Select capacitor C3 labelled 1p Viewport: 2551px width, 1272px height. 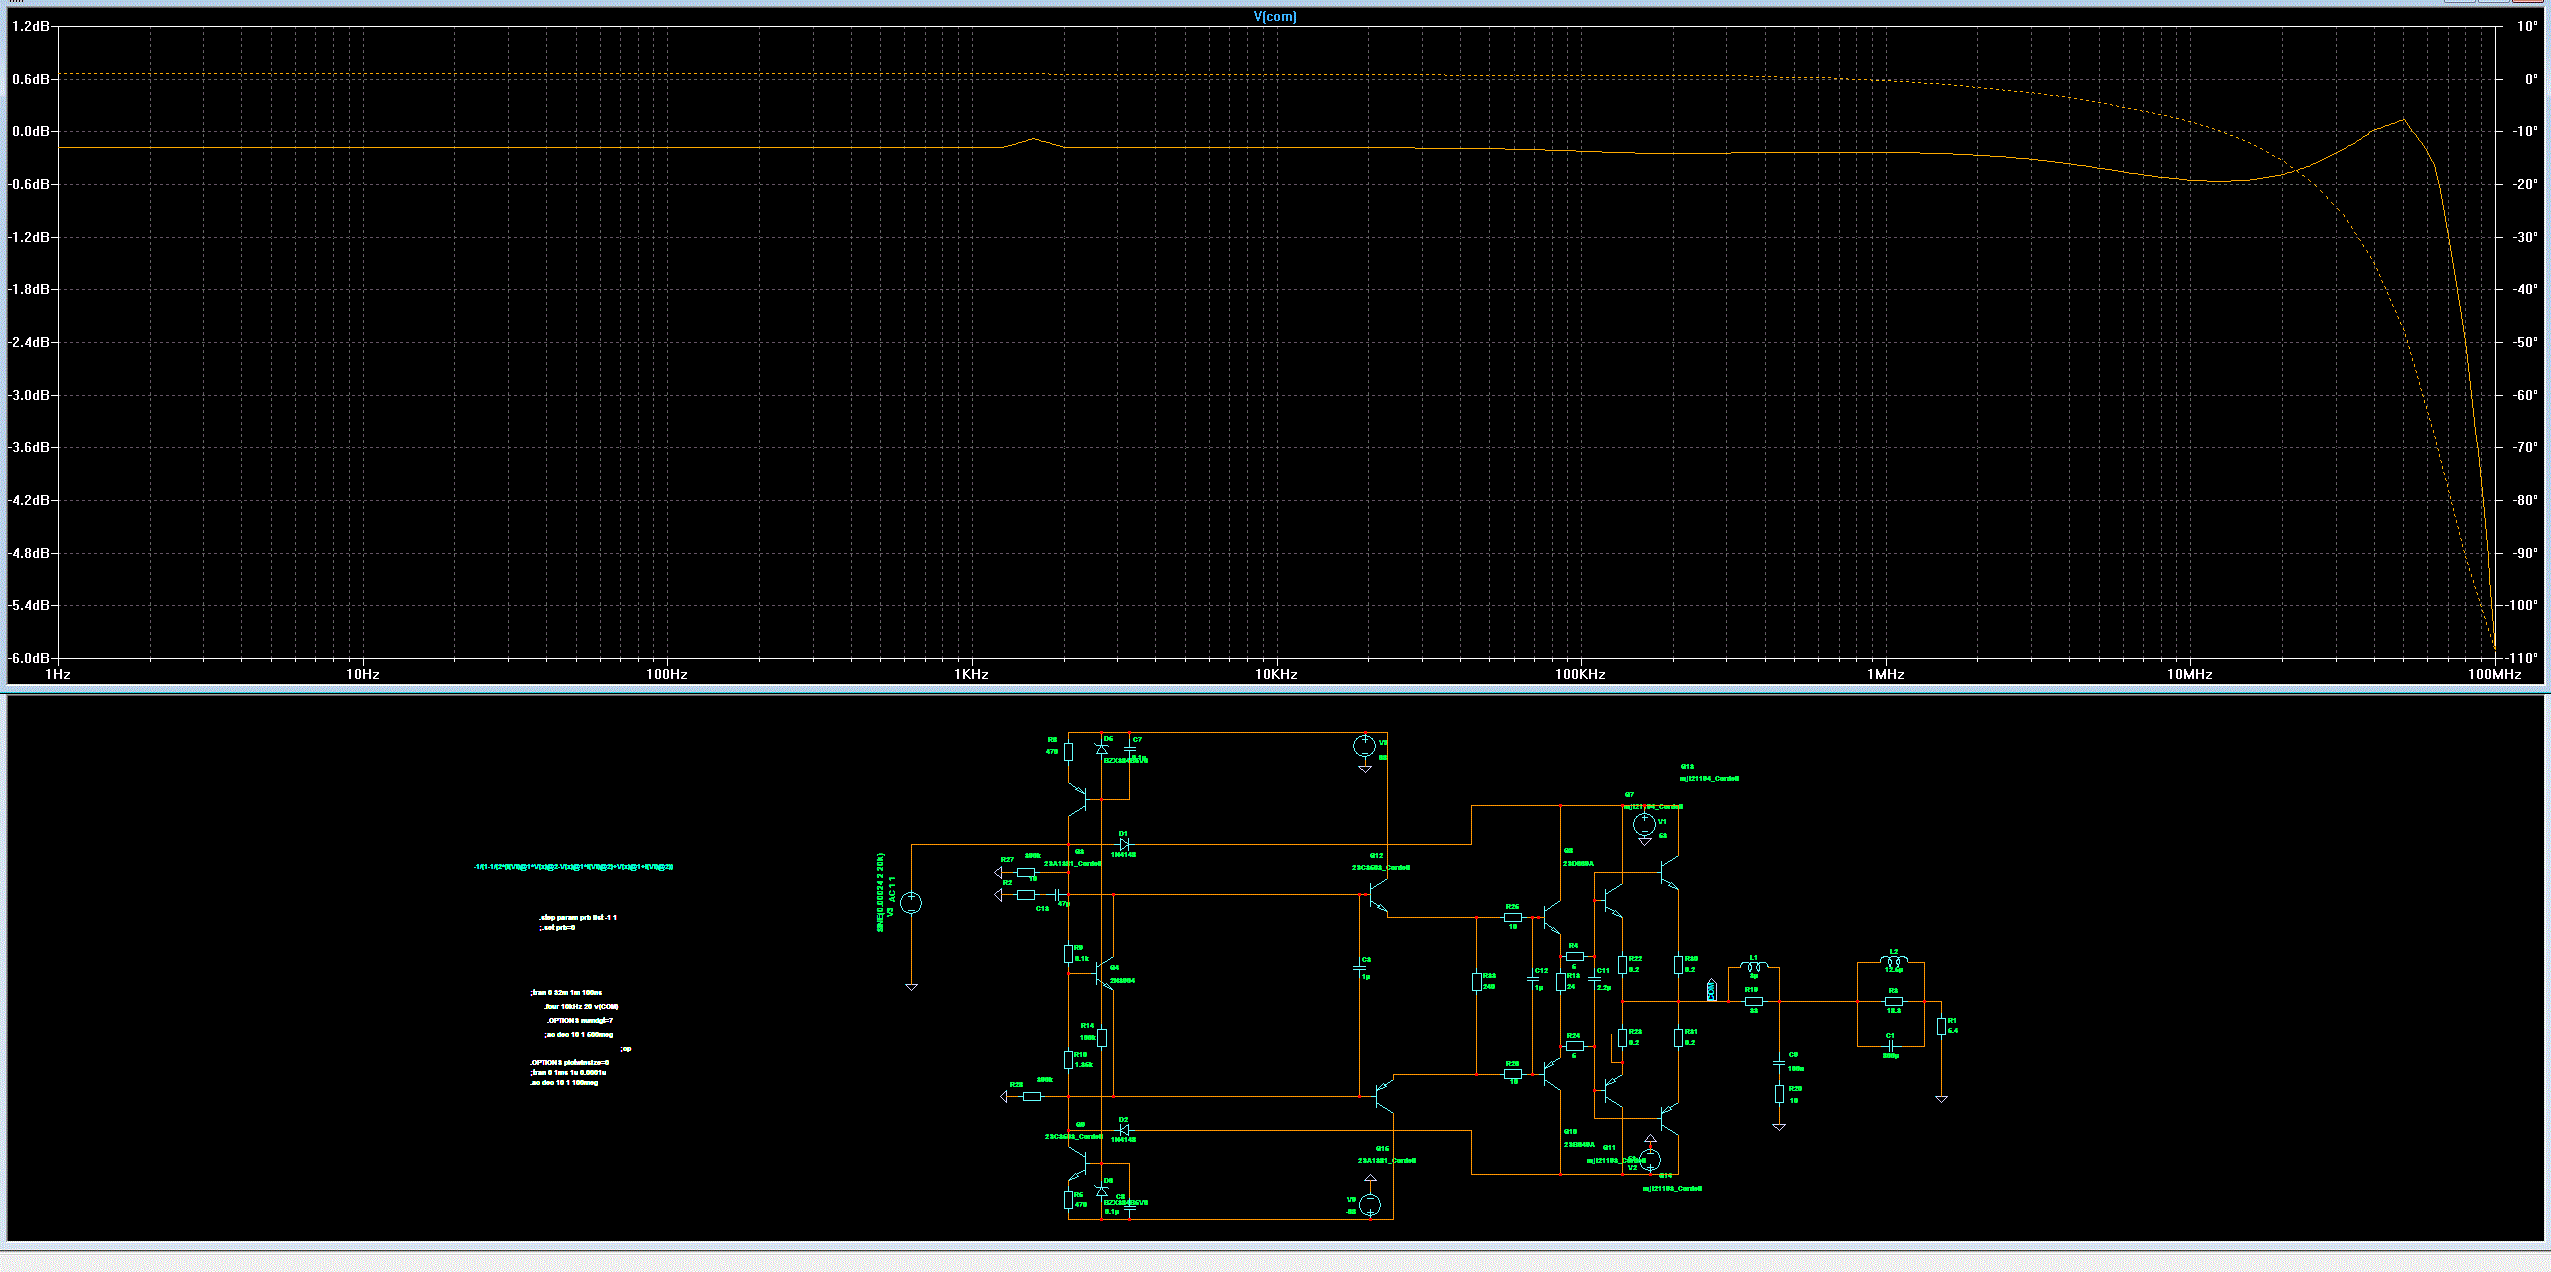1360,967
